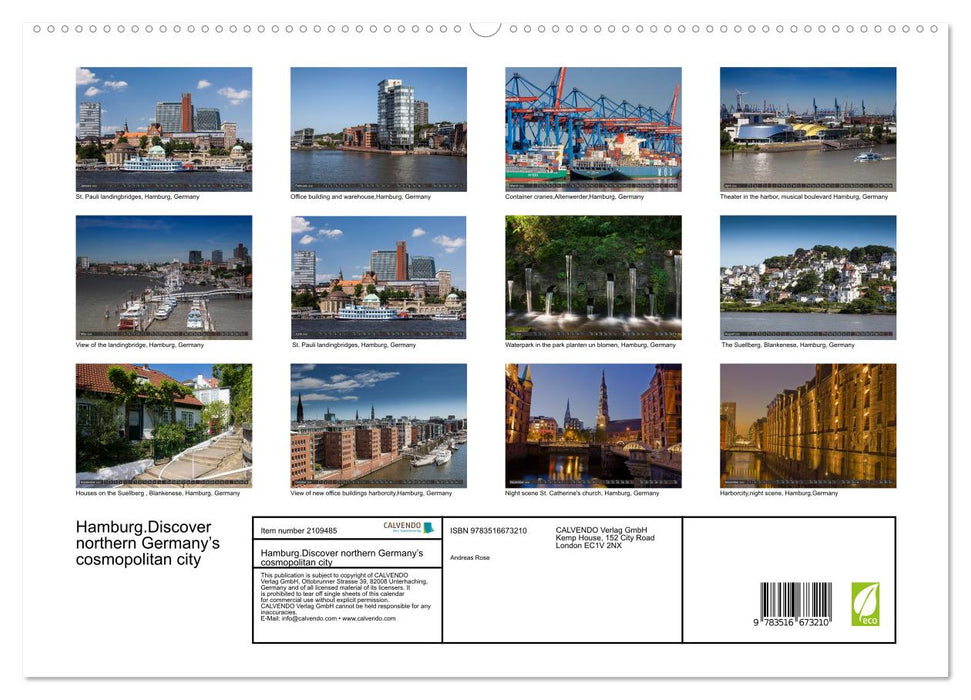Viewport: 971px width, 700px height.
Task: Click the author name Andreas Rose
Action: (470, 557)
